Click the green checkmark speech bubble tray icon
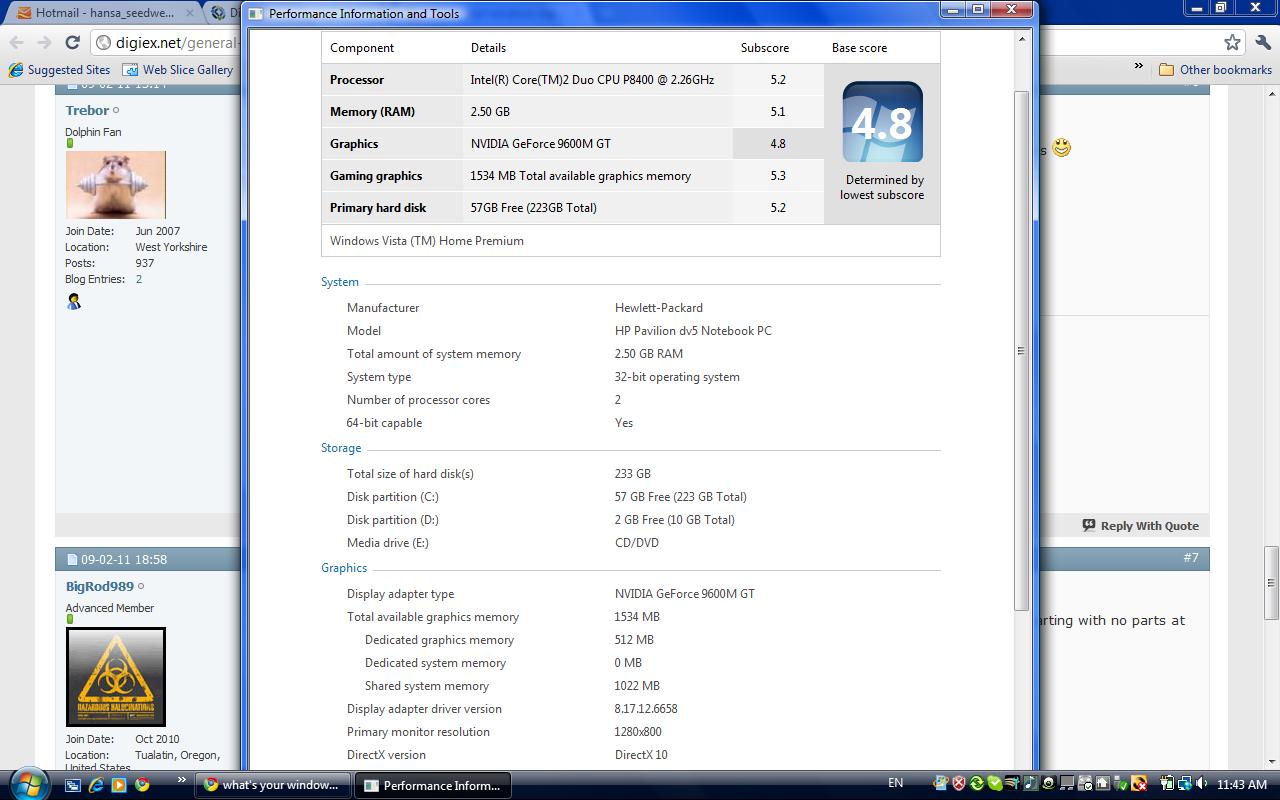 click(995, 783)
